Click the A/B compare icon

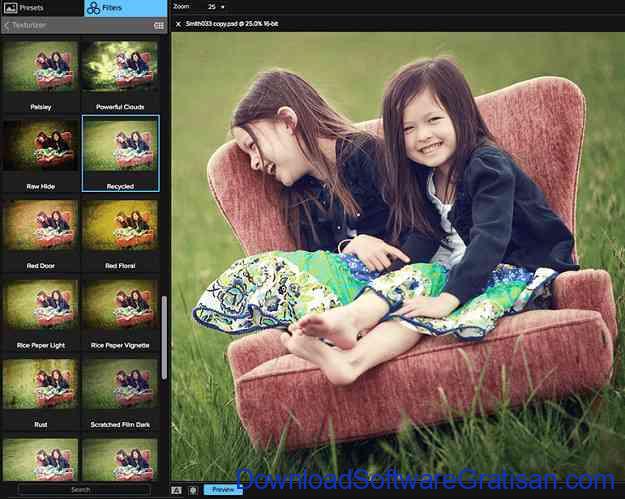pos(177,490)
